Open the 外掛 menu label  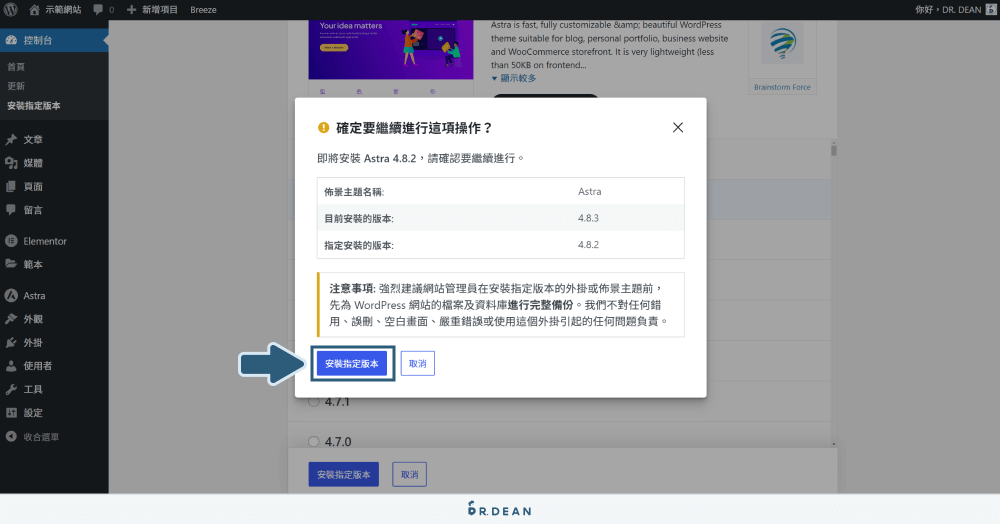[x=33, y=342]
